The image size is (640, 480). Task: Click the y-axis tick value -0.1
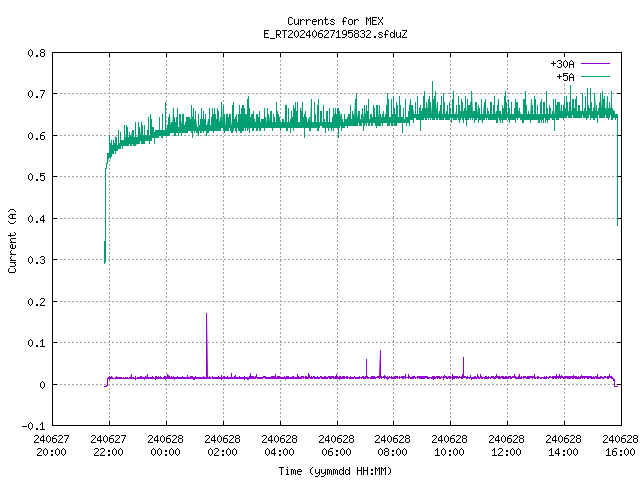[33, 426]
